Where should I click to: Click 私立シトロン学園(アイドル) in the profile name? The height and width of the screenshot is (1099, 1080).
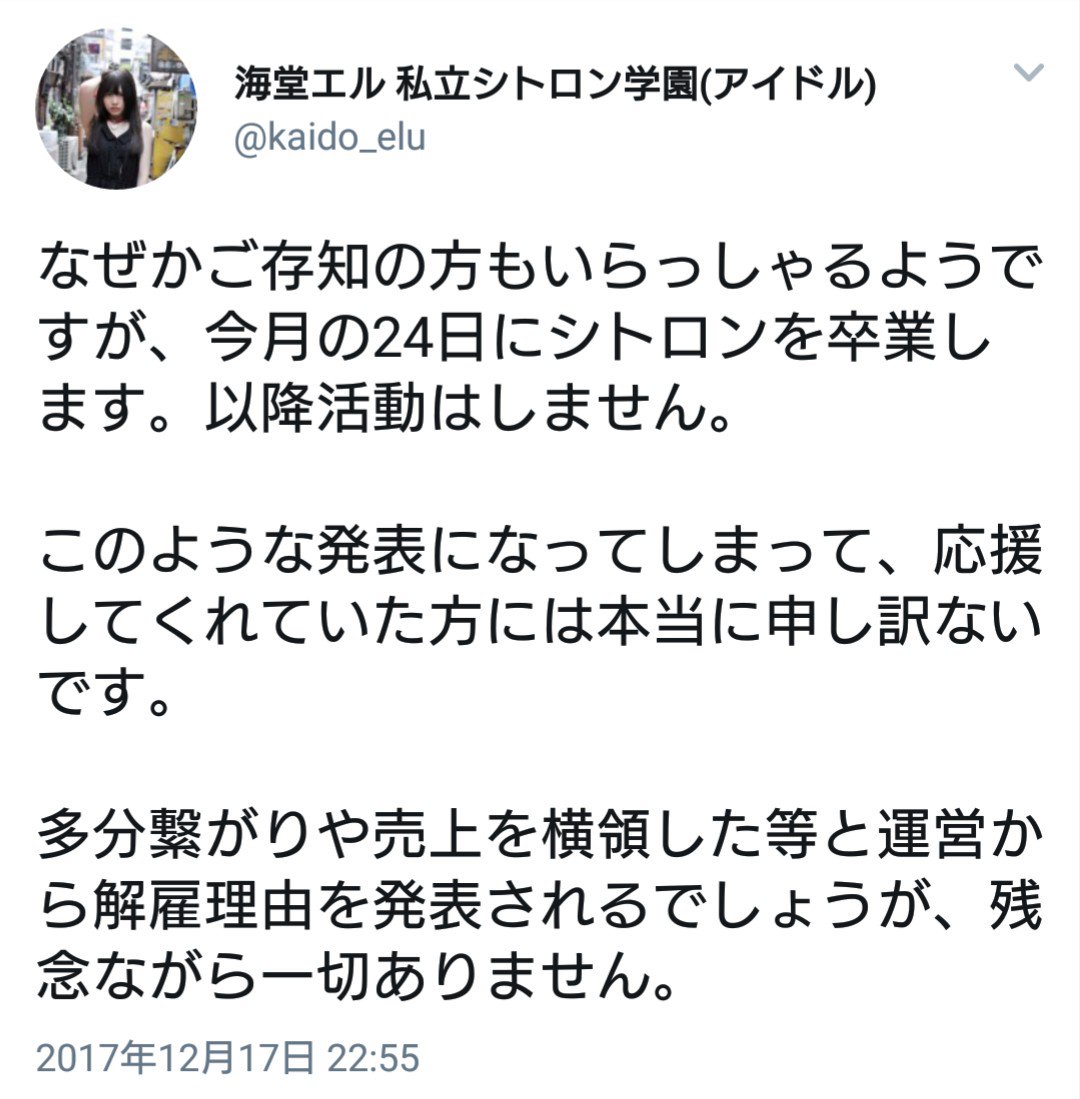pos(636,86)
